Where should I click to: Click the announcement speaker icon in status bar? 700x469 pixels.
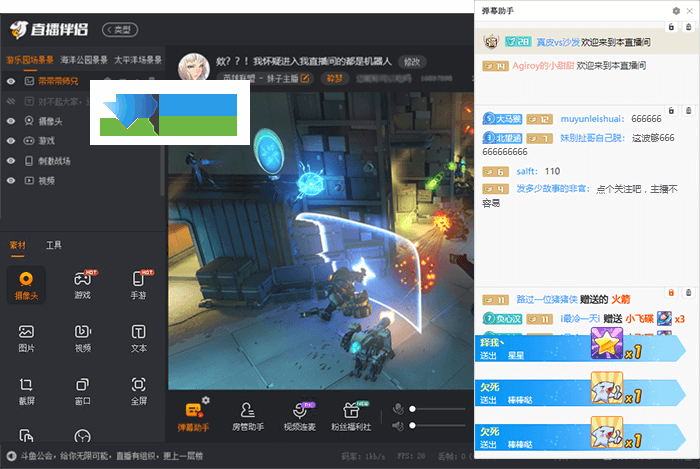11,456
